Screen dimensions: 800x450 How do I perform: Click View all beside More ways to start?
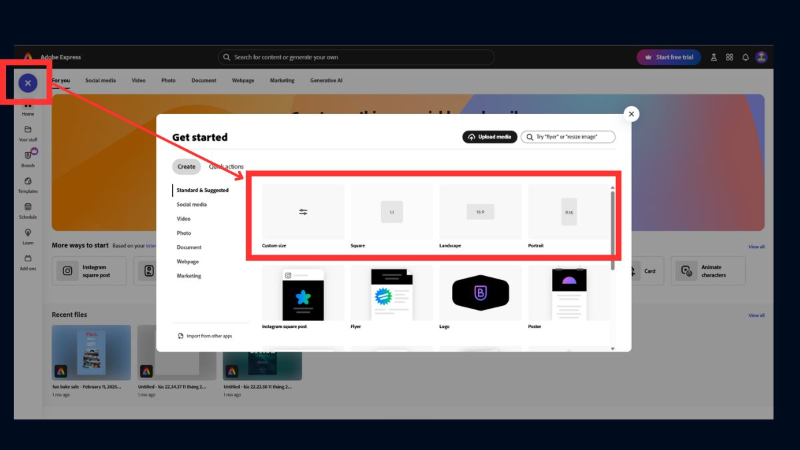(x=756, y=246)
